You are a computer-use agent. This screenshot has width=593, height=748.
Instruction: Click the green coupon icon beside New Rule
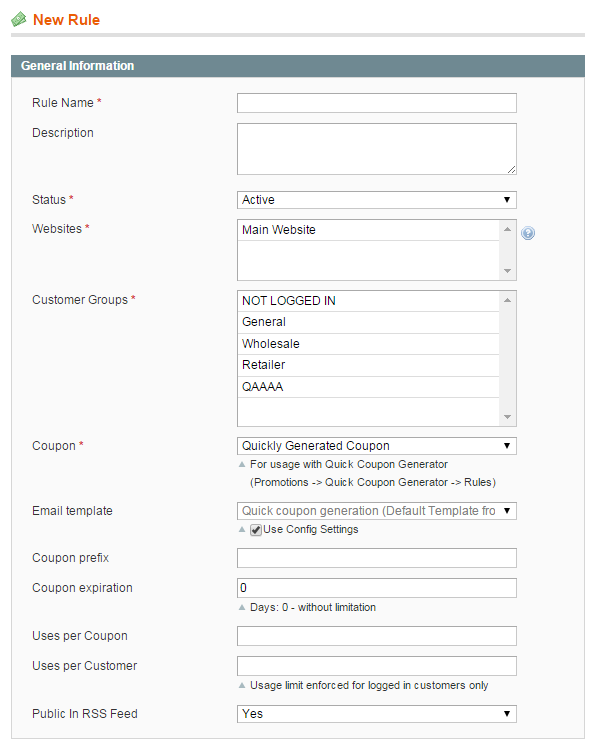tap(19, 20)
